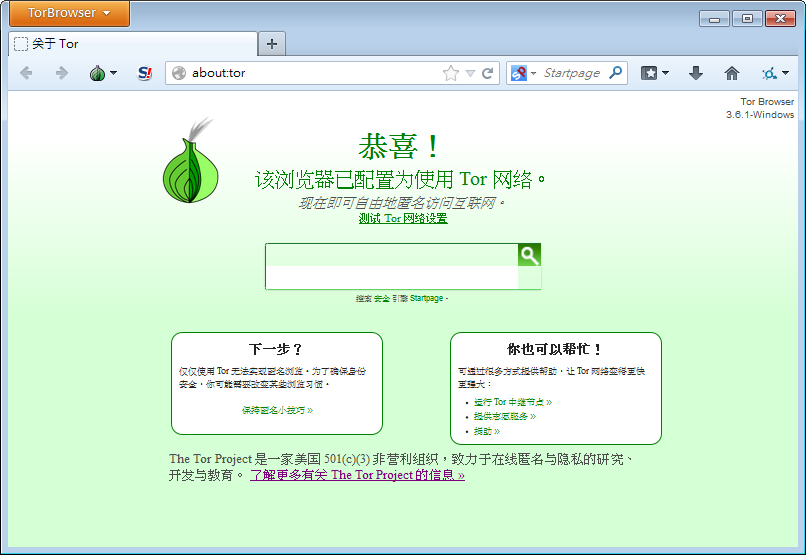Open the URL history dropdown arrow

[470, 73]
